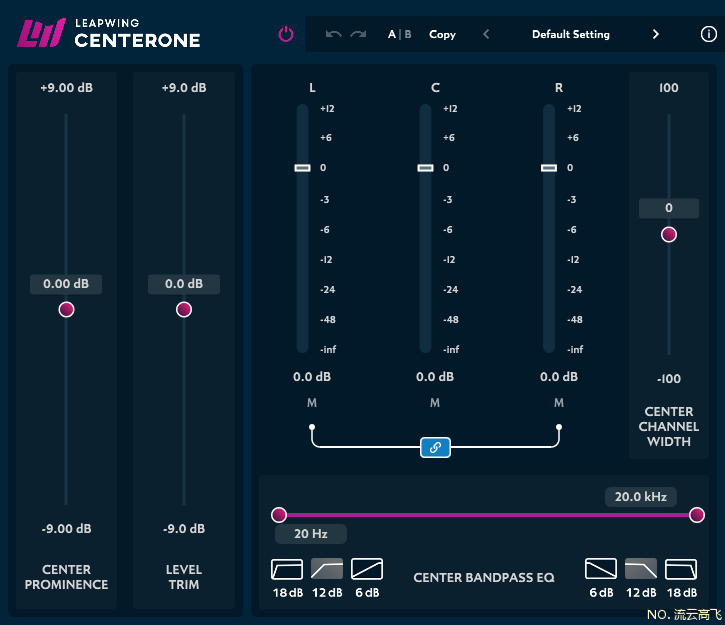Mute the R channel with M
Viewport: 725px width, 625px height.
[x=559, y=403]
